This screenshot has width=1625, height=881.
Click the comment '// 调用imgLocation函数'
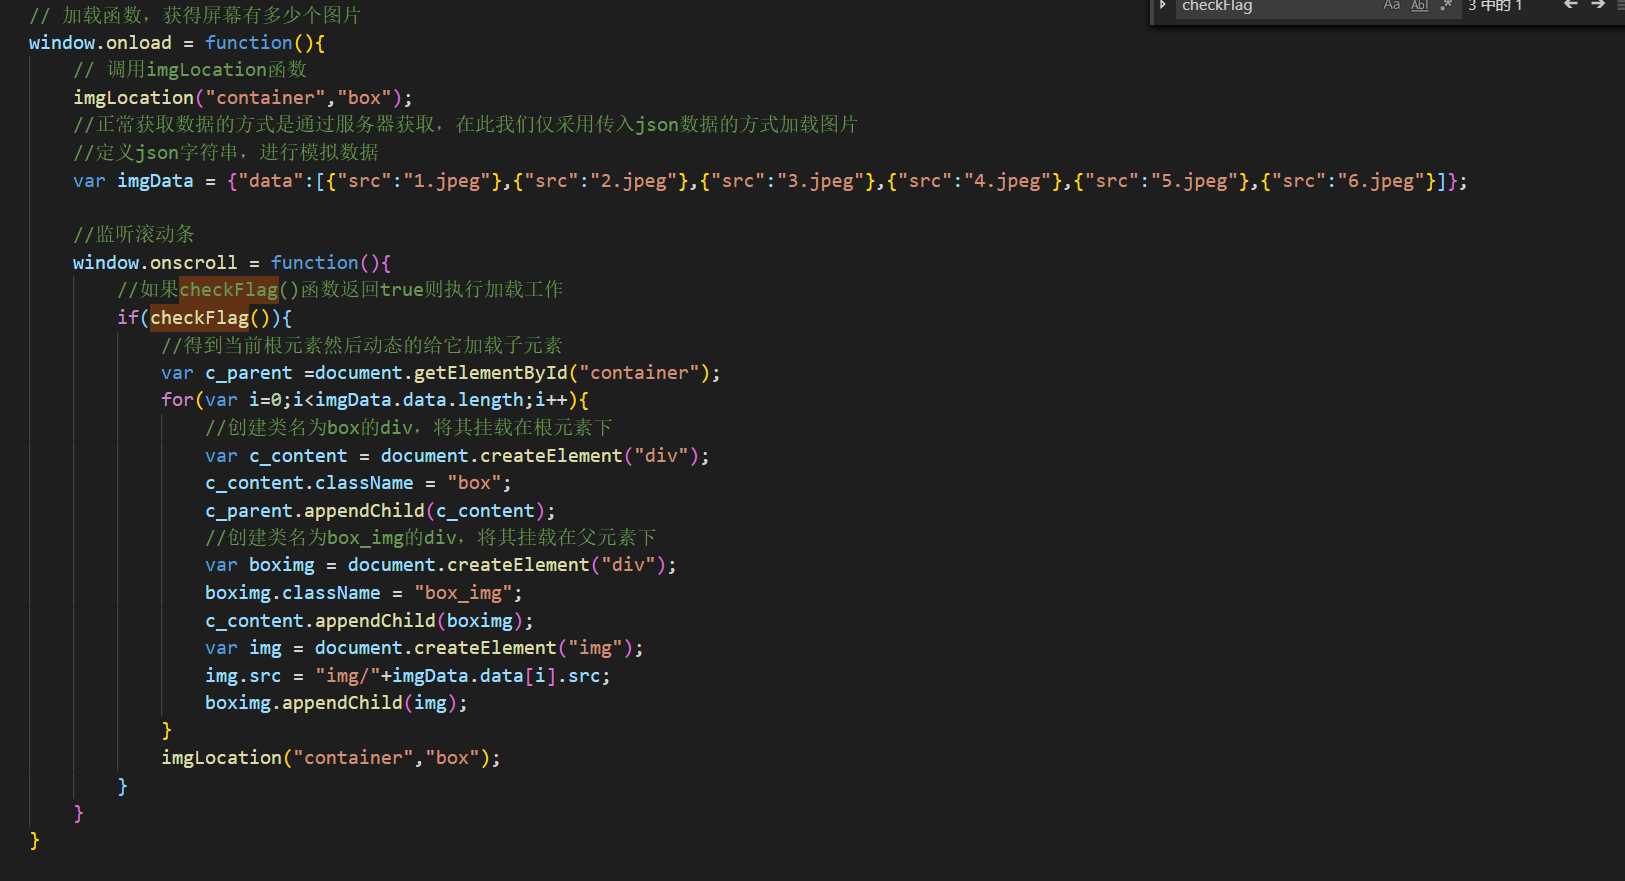[x=190, y=70]
